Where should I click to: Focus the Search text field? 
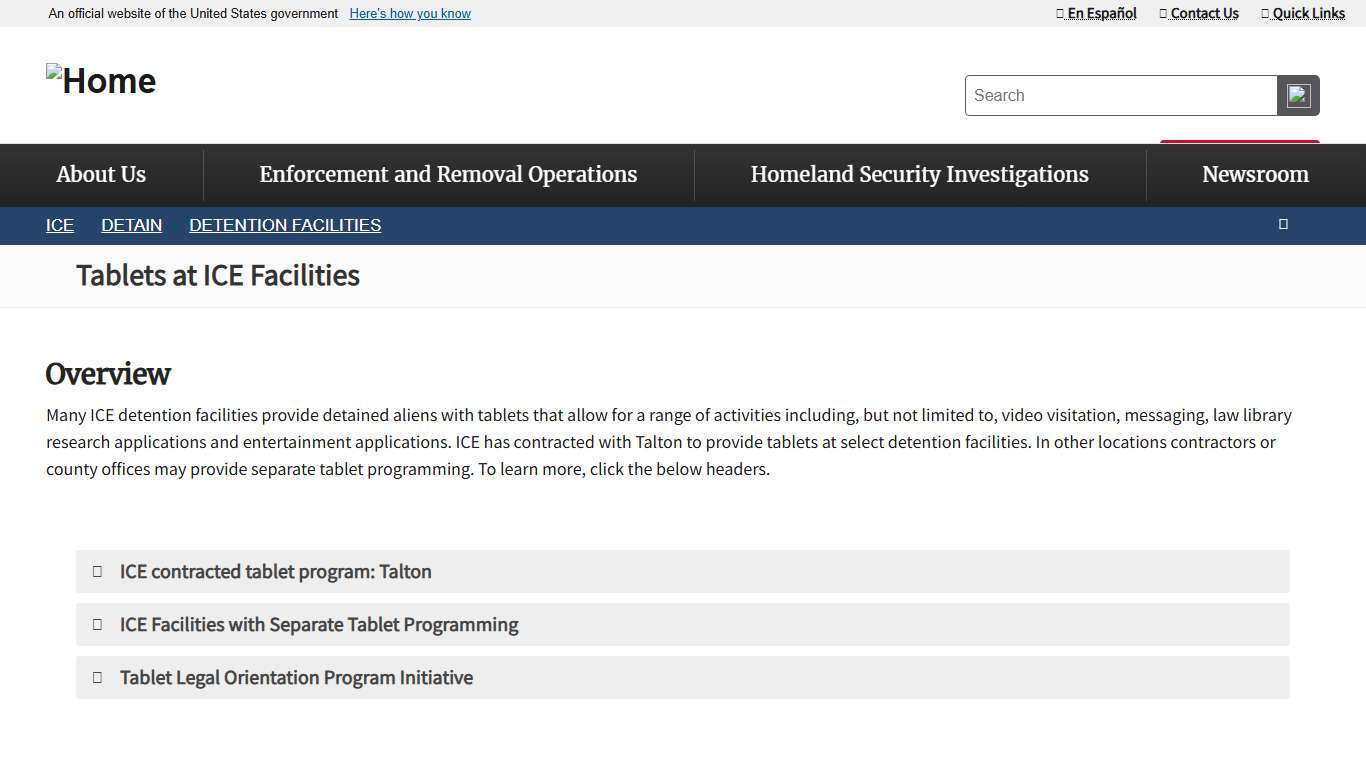pyautogui.click(x=1120, y=96)
